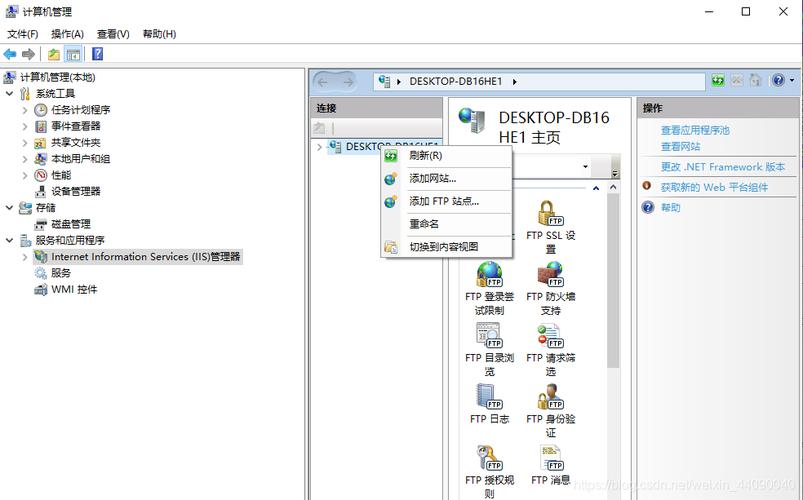Select 添加 FTP 站点... in context menu

(x=443, y=201)
